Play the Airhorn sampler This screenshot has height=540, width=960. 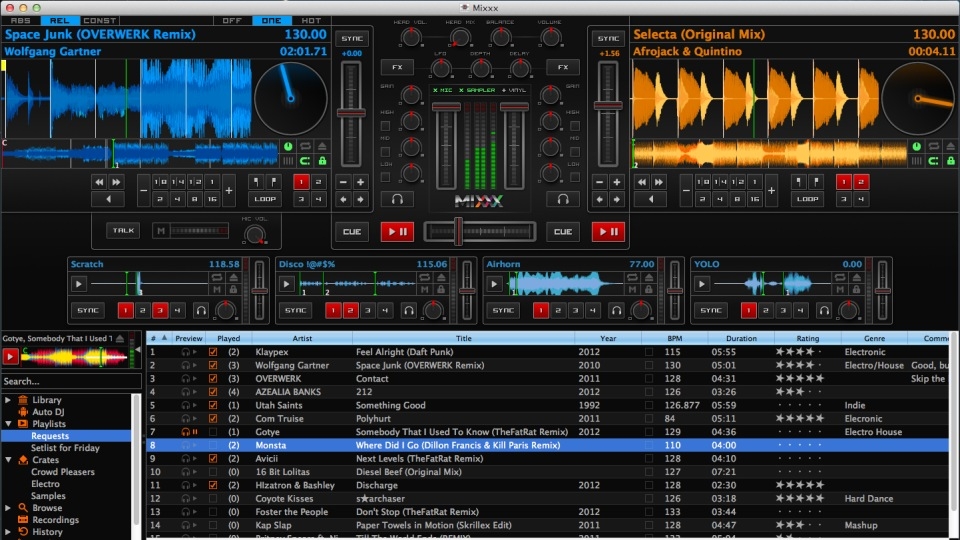[494, 284]
